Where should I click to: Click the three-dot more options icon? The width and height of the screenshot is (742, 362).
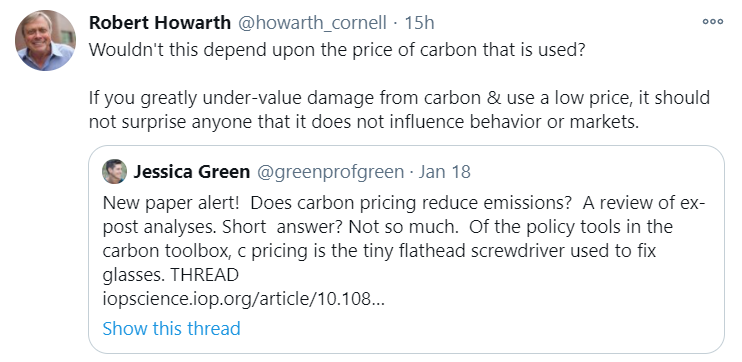tap(712, 22)
